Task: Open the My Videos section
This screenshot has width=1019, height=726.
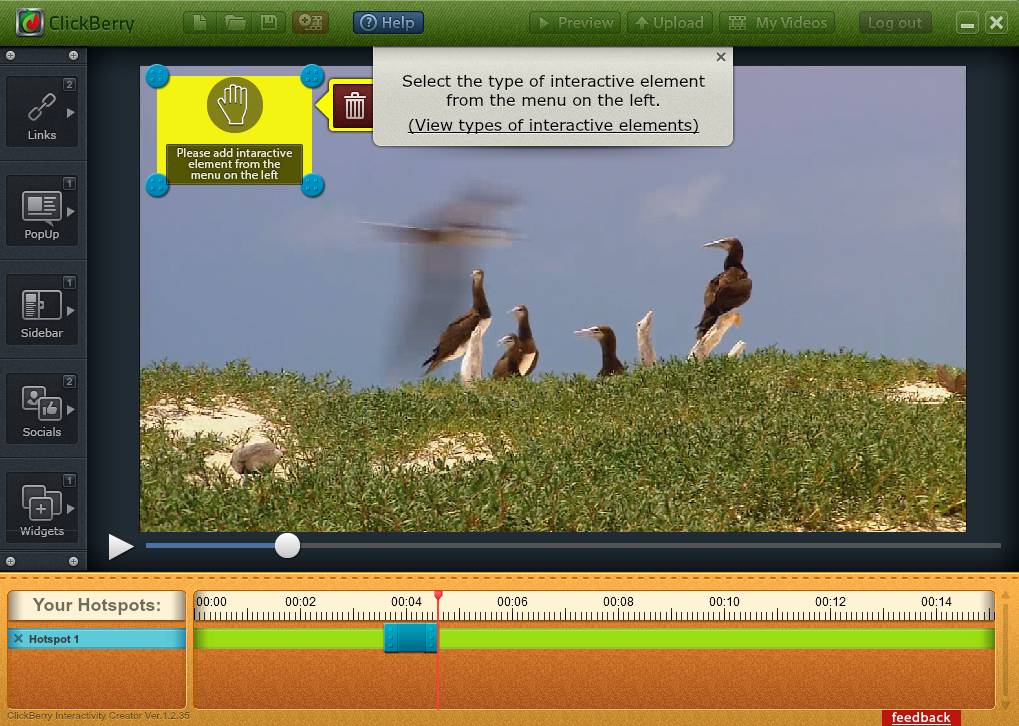Action: click(777, 22)
